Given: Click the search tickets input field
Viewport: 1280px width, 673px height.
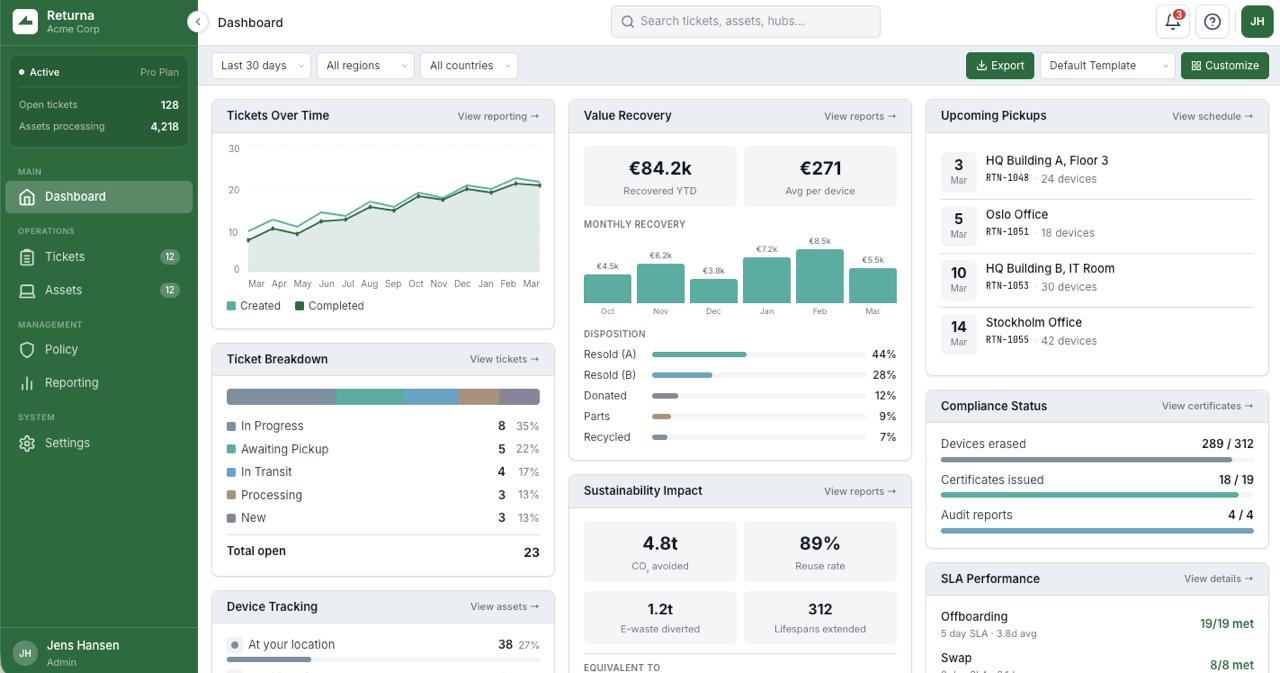Looking at the screenshot, I should tap(746, 21).
